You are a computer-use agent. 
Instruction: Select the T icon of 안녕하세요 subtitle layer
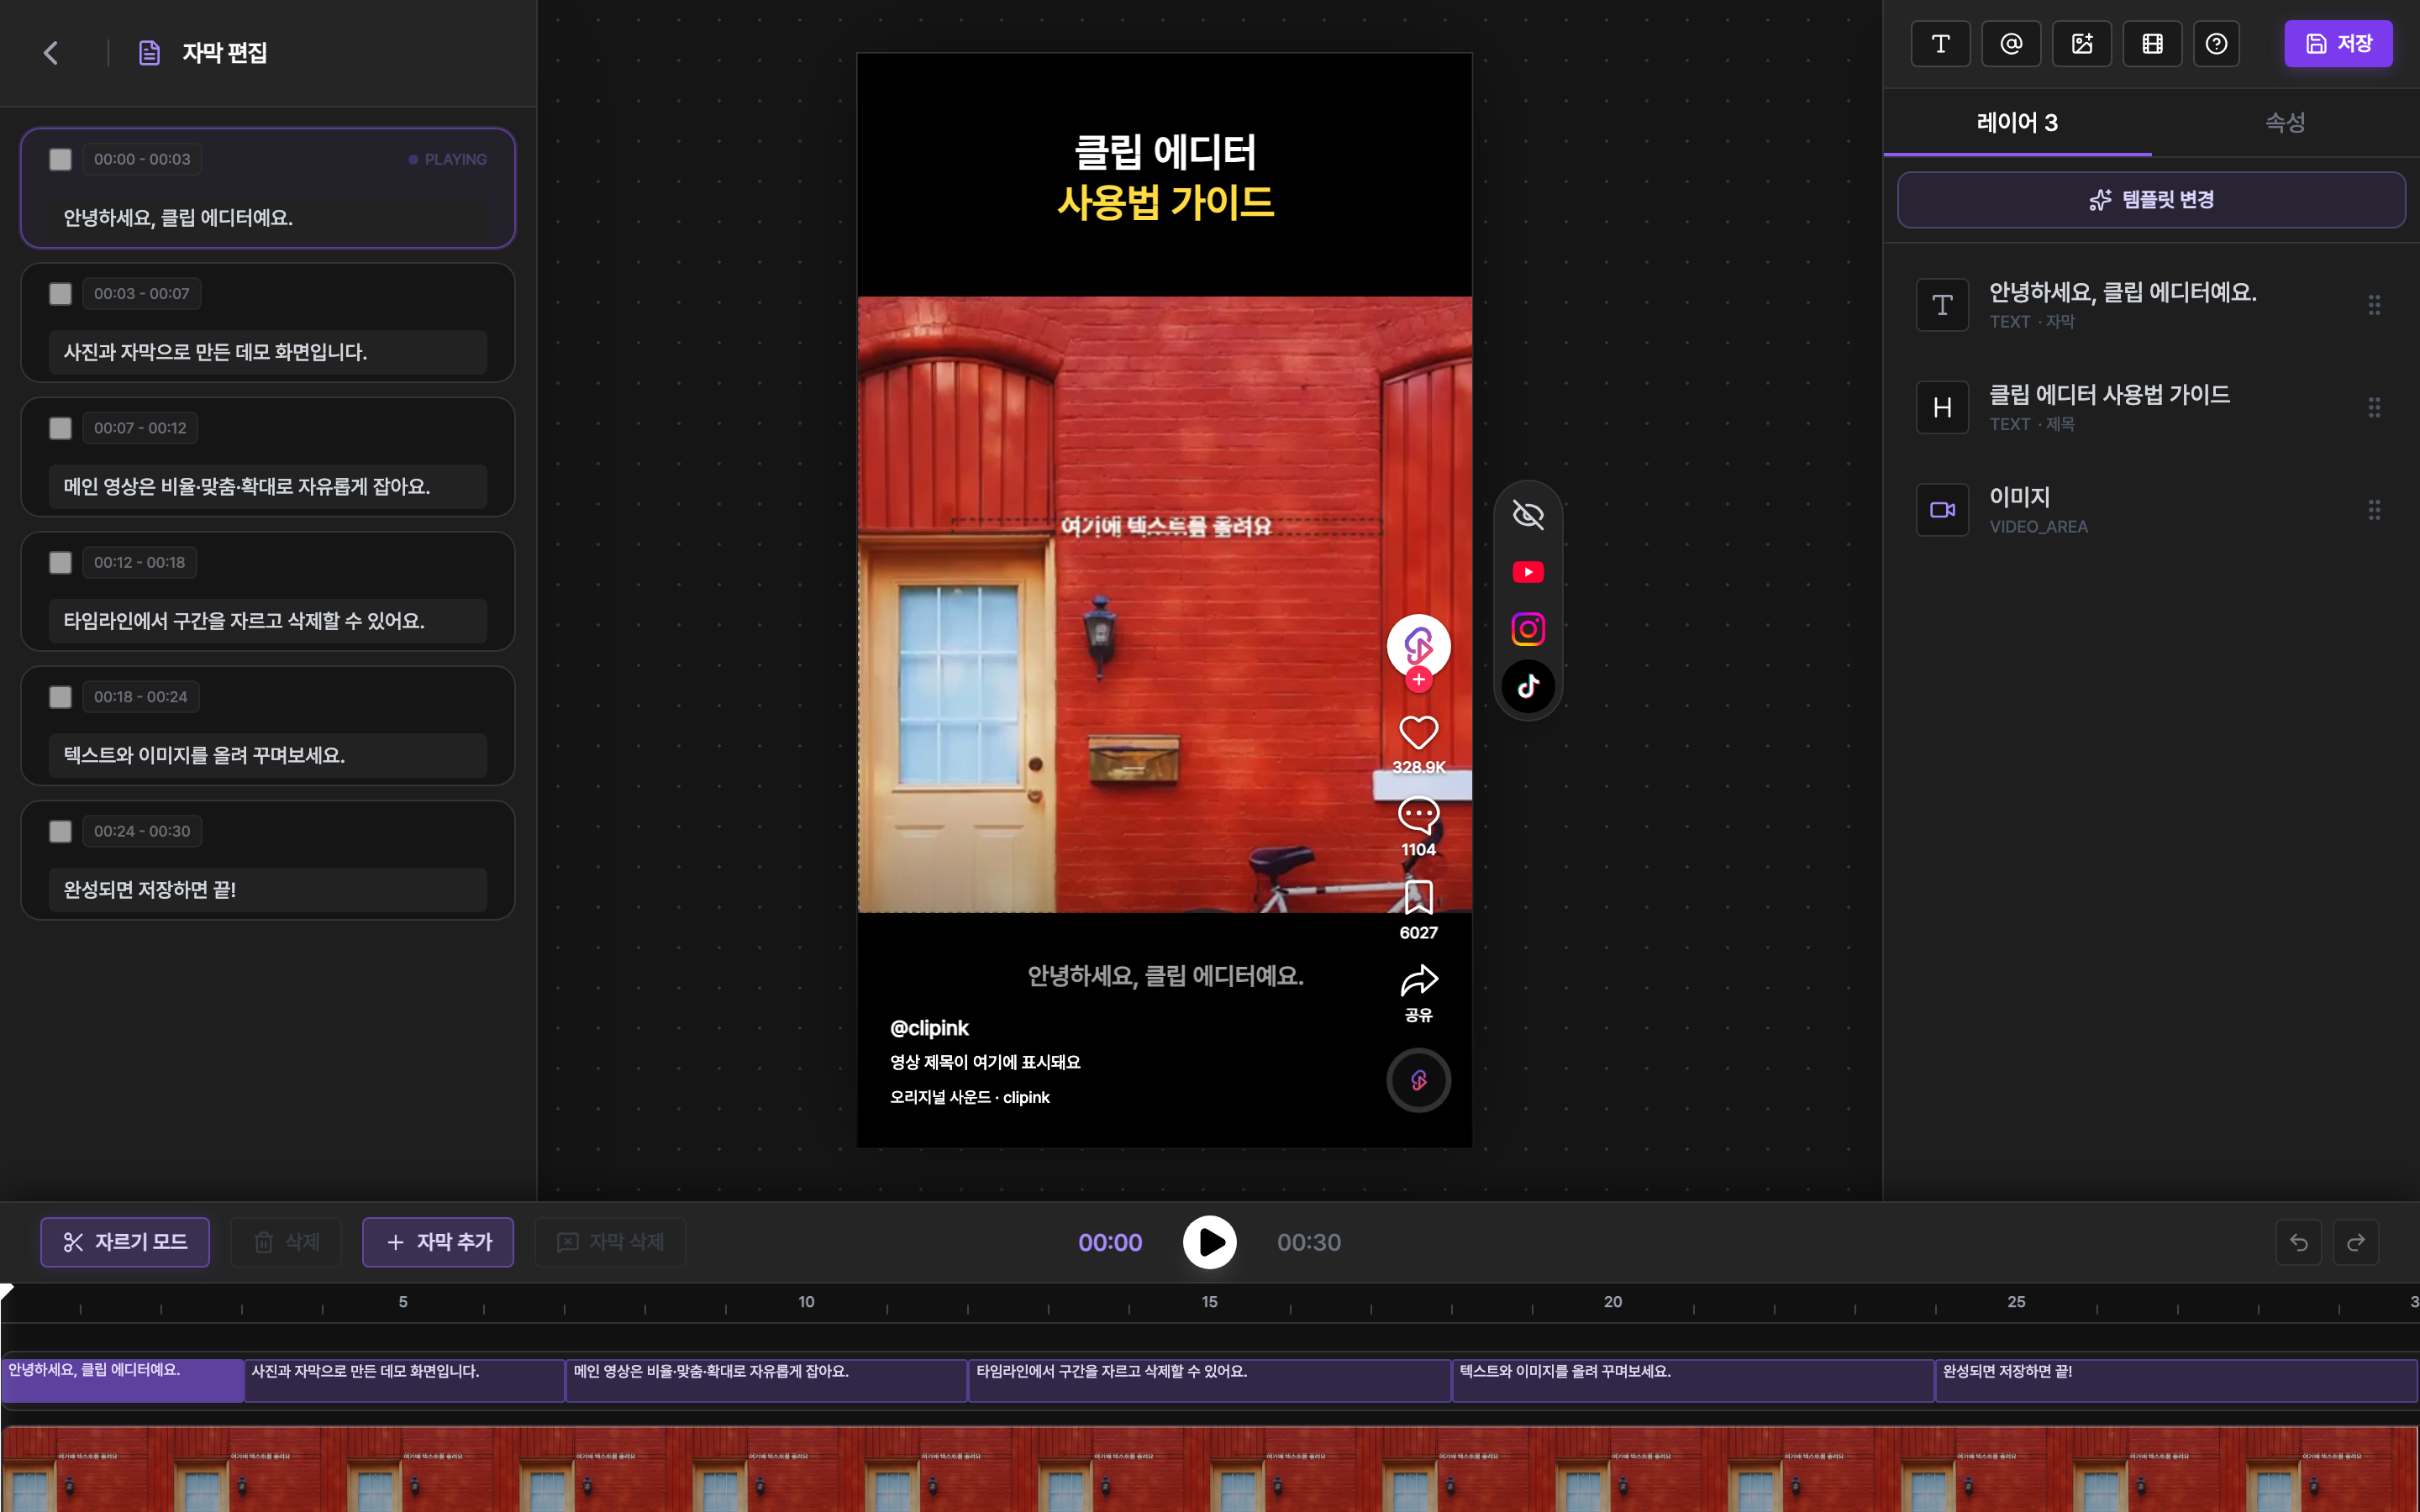[x=1942, y=305]
